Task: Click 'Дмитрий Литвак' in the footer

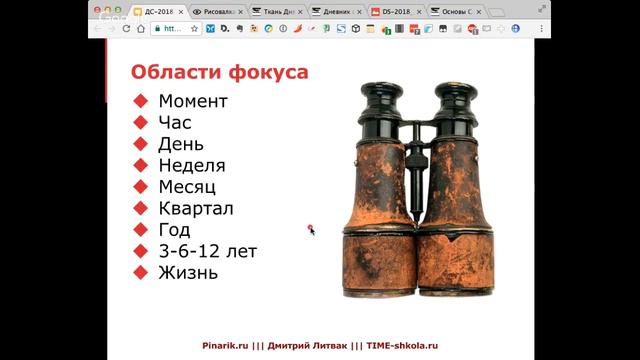Action: click(x=307, y=346)
